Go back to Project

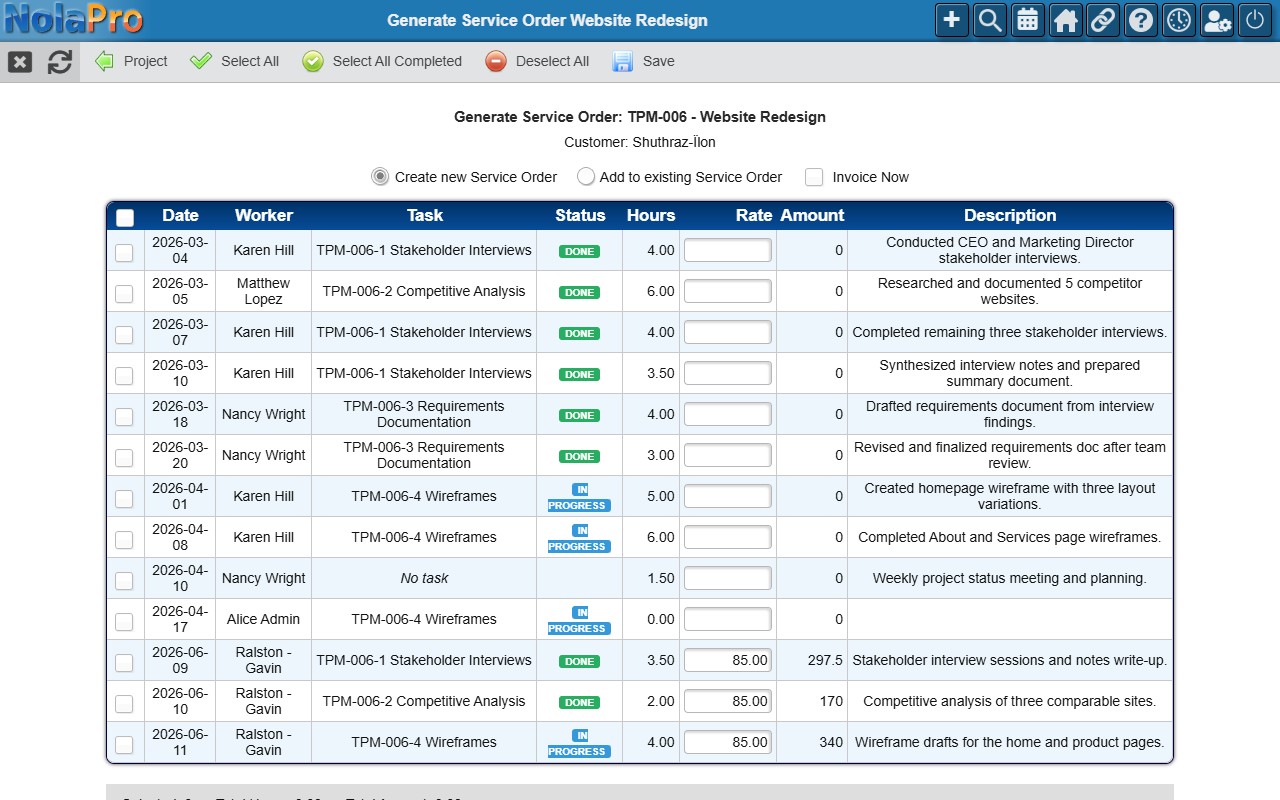[131, 61]
